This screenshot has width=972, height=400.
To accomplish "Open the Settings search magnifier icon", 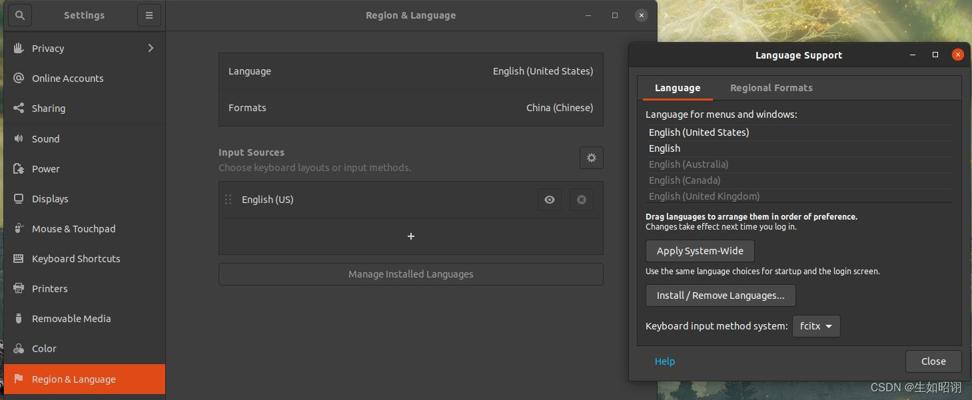I will pos(19,16).
